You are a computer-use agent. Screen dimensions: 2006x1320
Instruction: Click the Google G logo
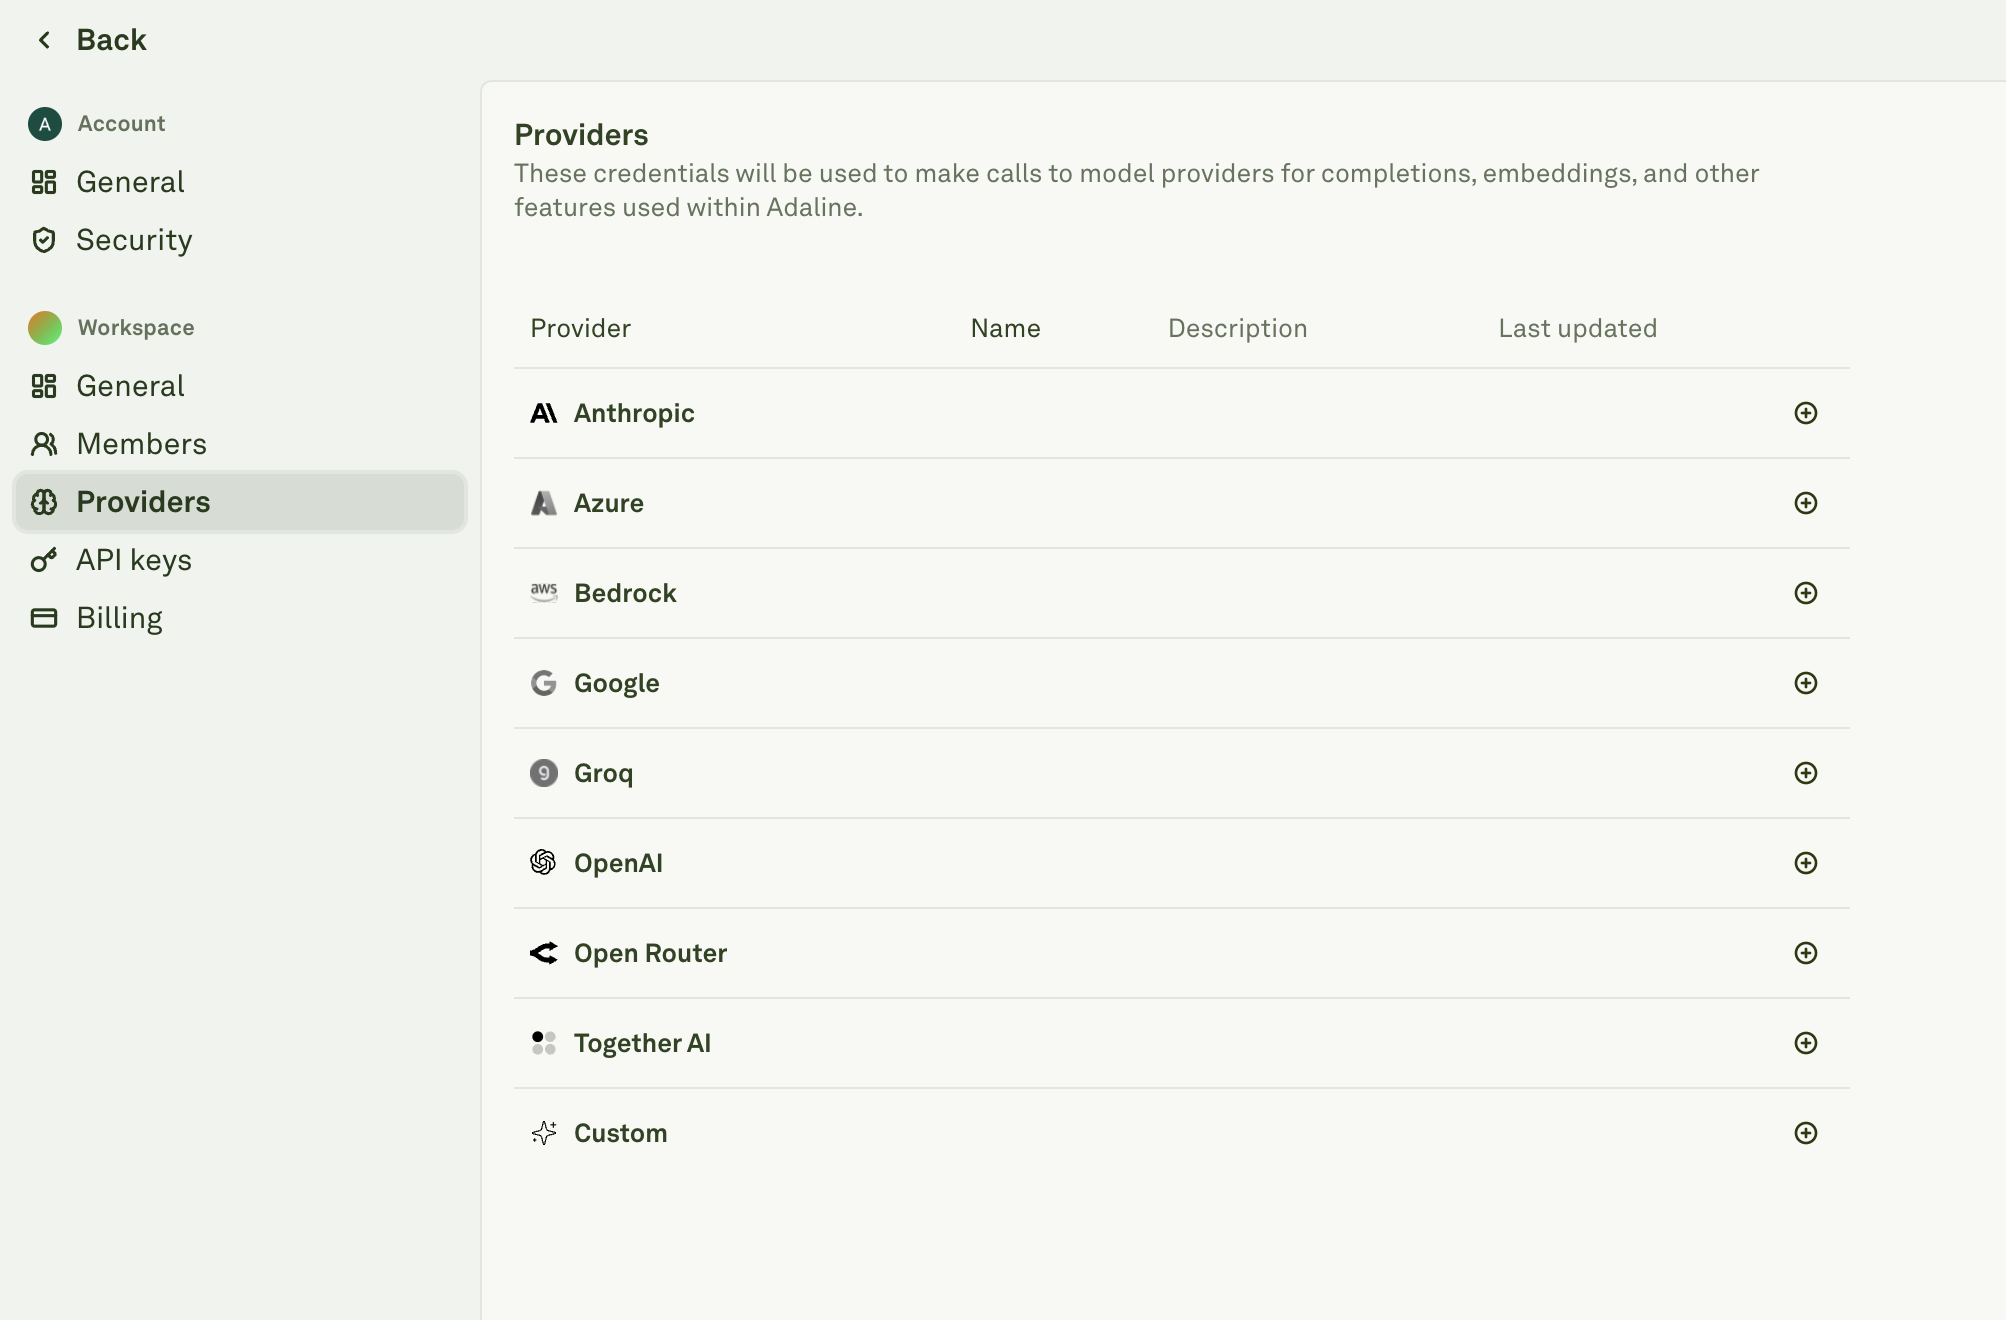pos(543,683)
